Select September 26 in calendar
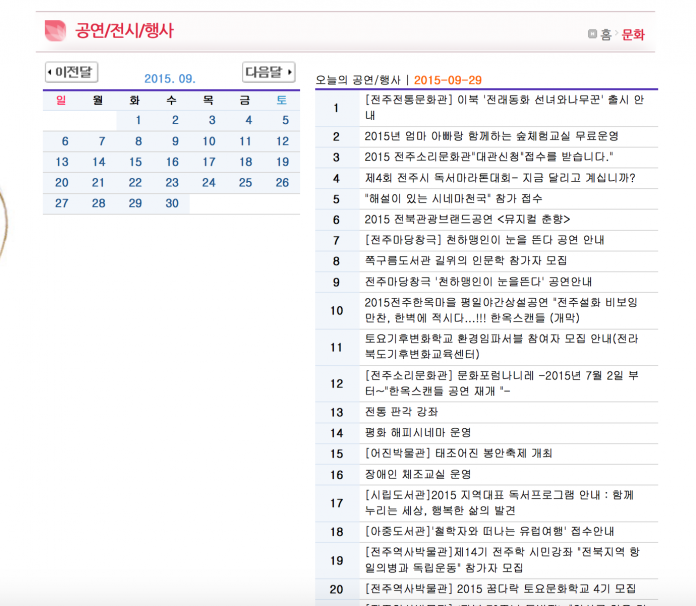 coord(282,182)
